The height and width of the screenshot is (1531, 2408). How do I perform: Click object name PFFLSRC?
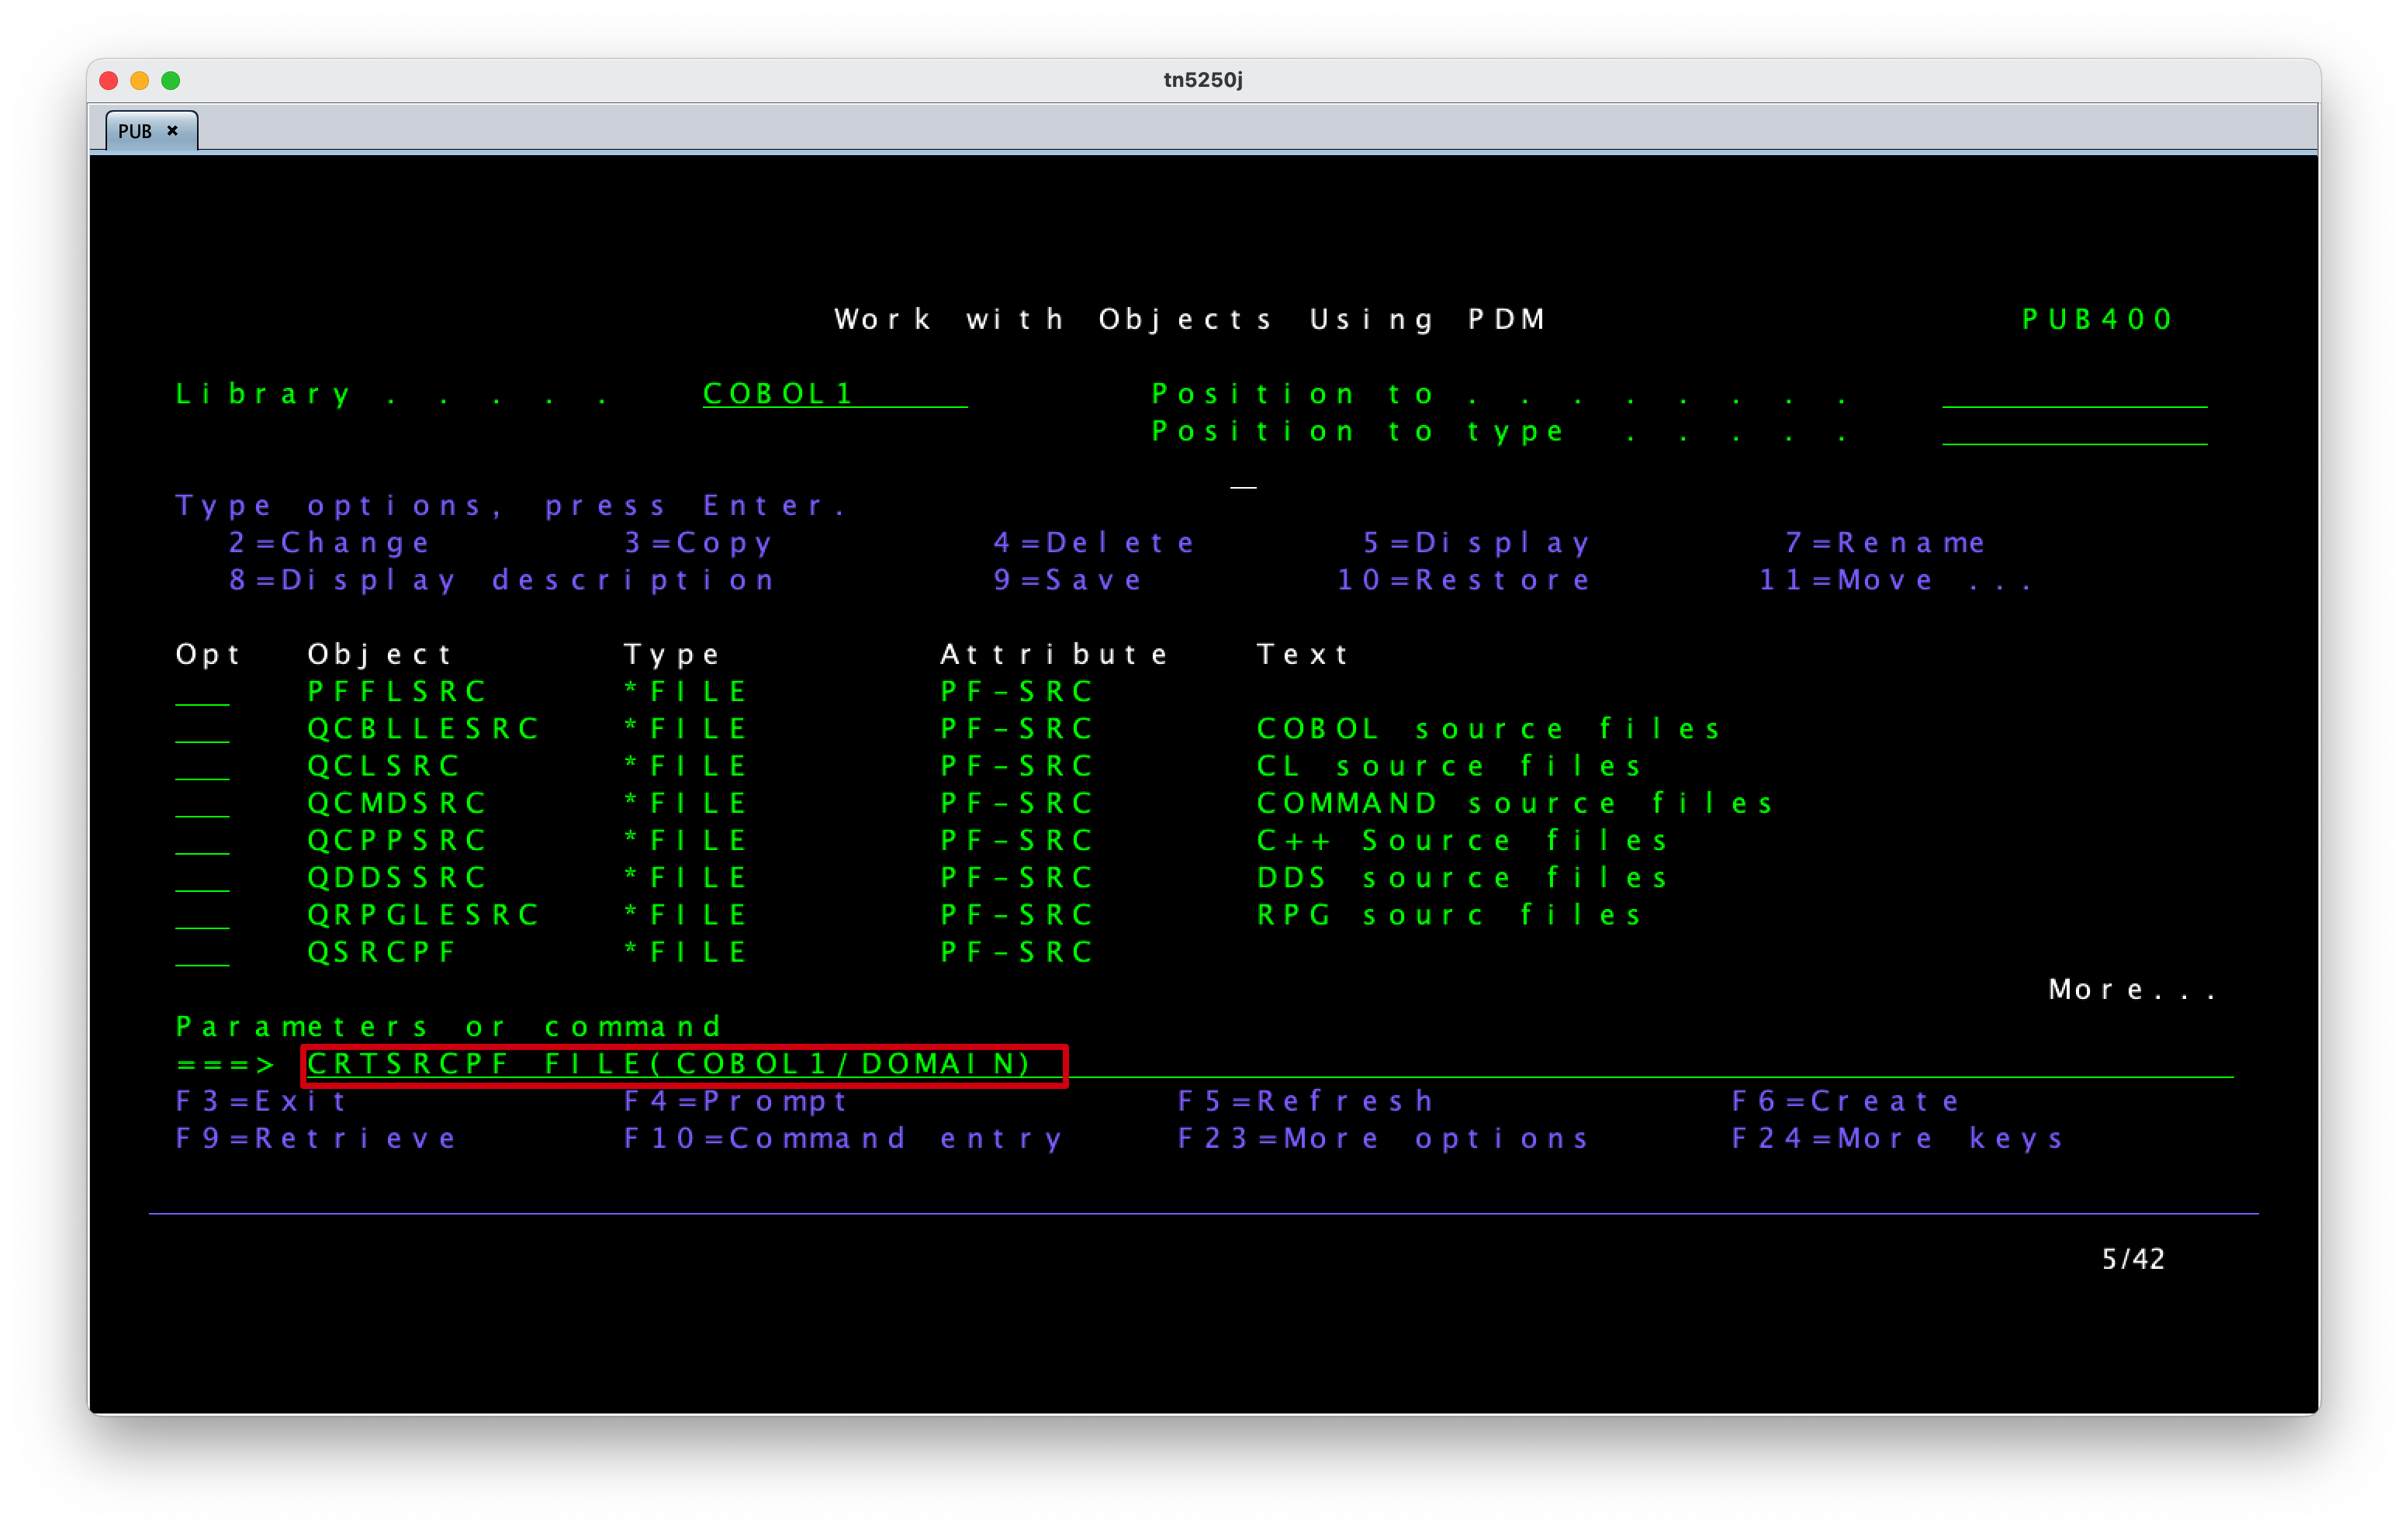(396, 691)
